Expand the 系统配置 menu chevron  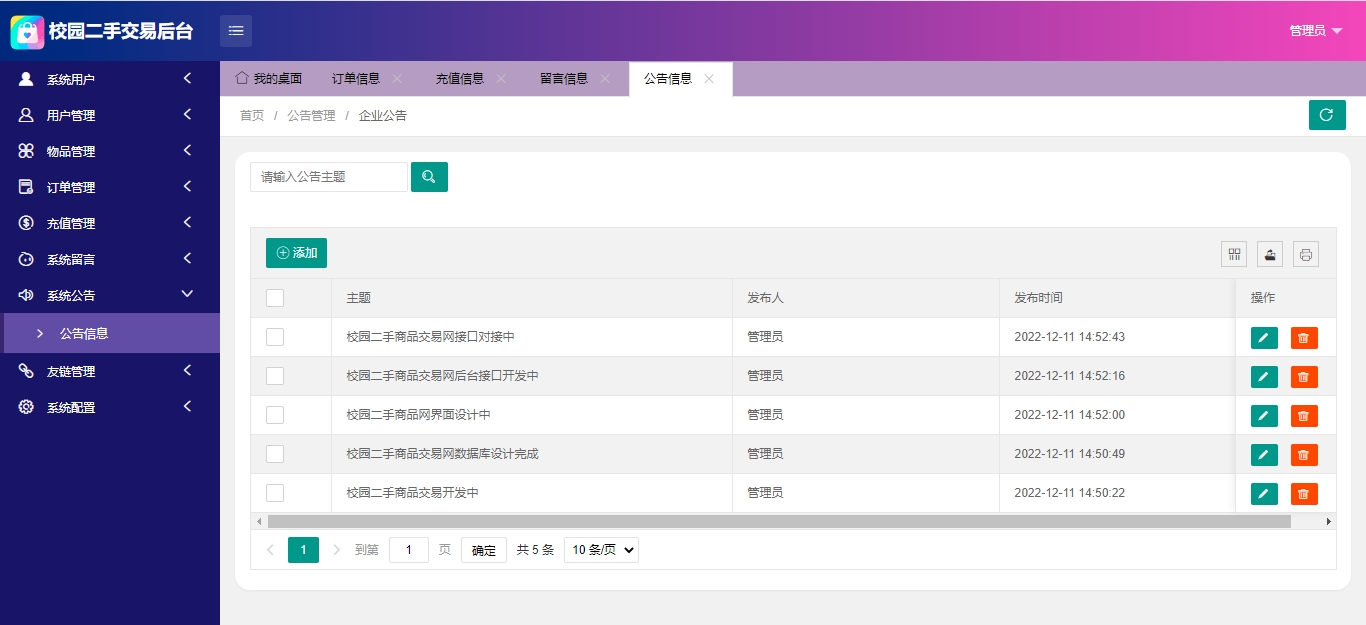coord(187,407)
